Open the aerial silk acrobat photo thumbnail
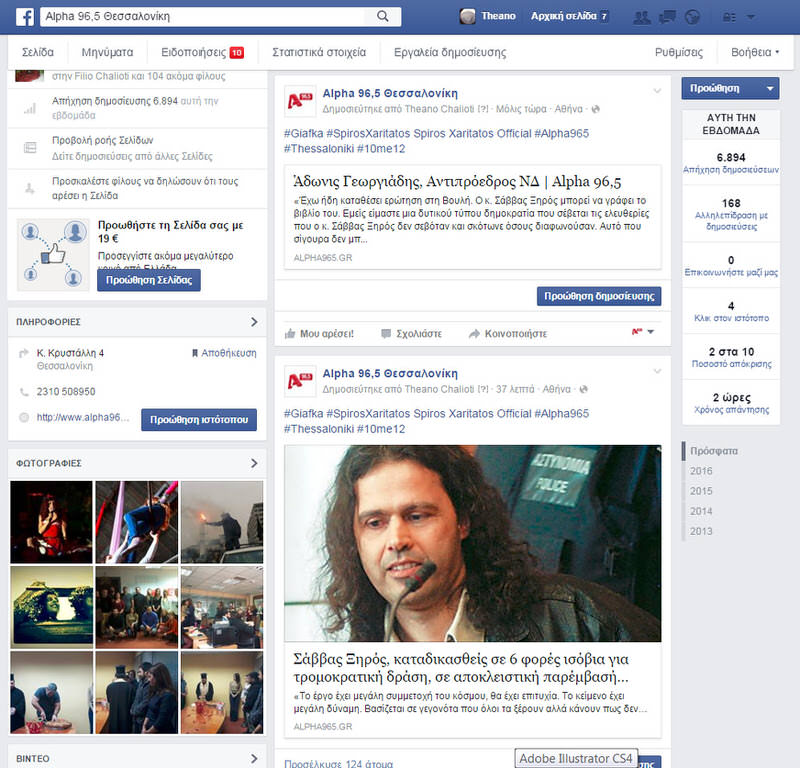This screenshot has height=768, width=800. [137, 522]
